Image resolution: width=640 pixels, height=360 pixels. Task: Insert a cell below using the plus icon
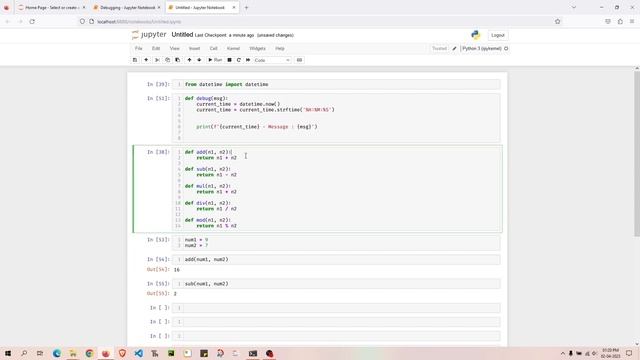tap(146, 60)
